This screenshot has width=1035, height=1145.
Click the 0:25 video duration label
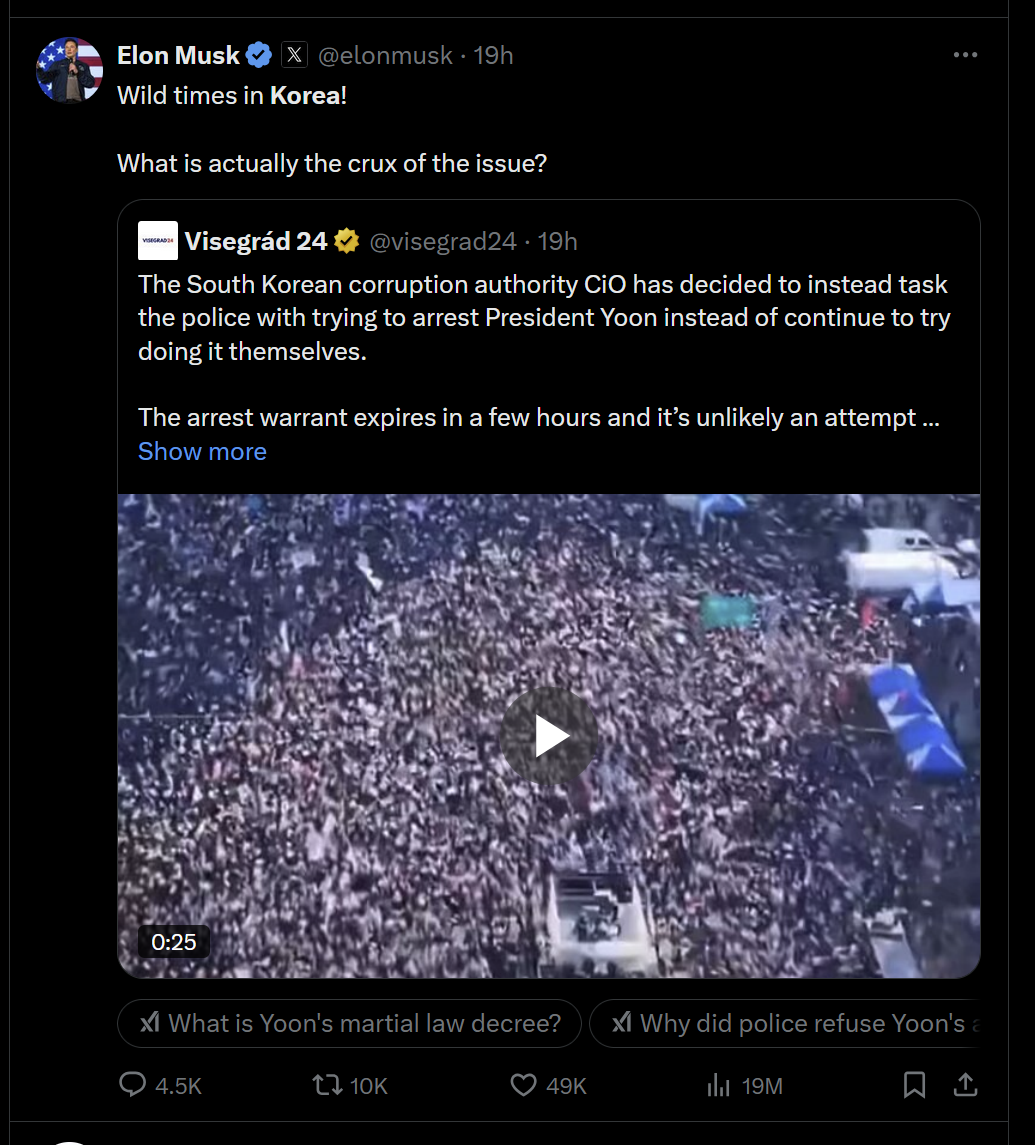pos(174,941)
